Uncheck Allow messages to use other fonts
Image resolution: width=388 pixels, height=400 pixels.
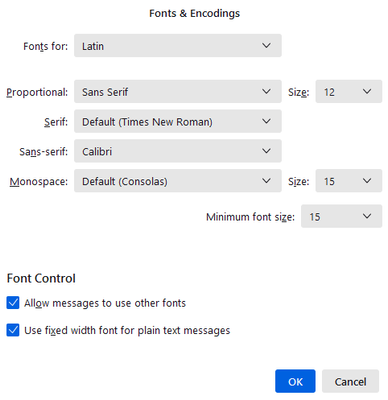(13, 303)
